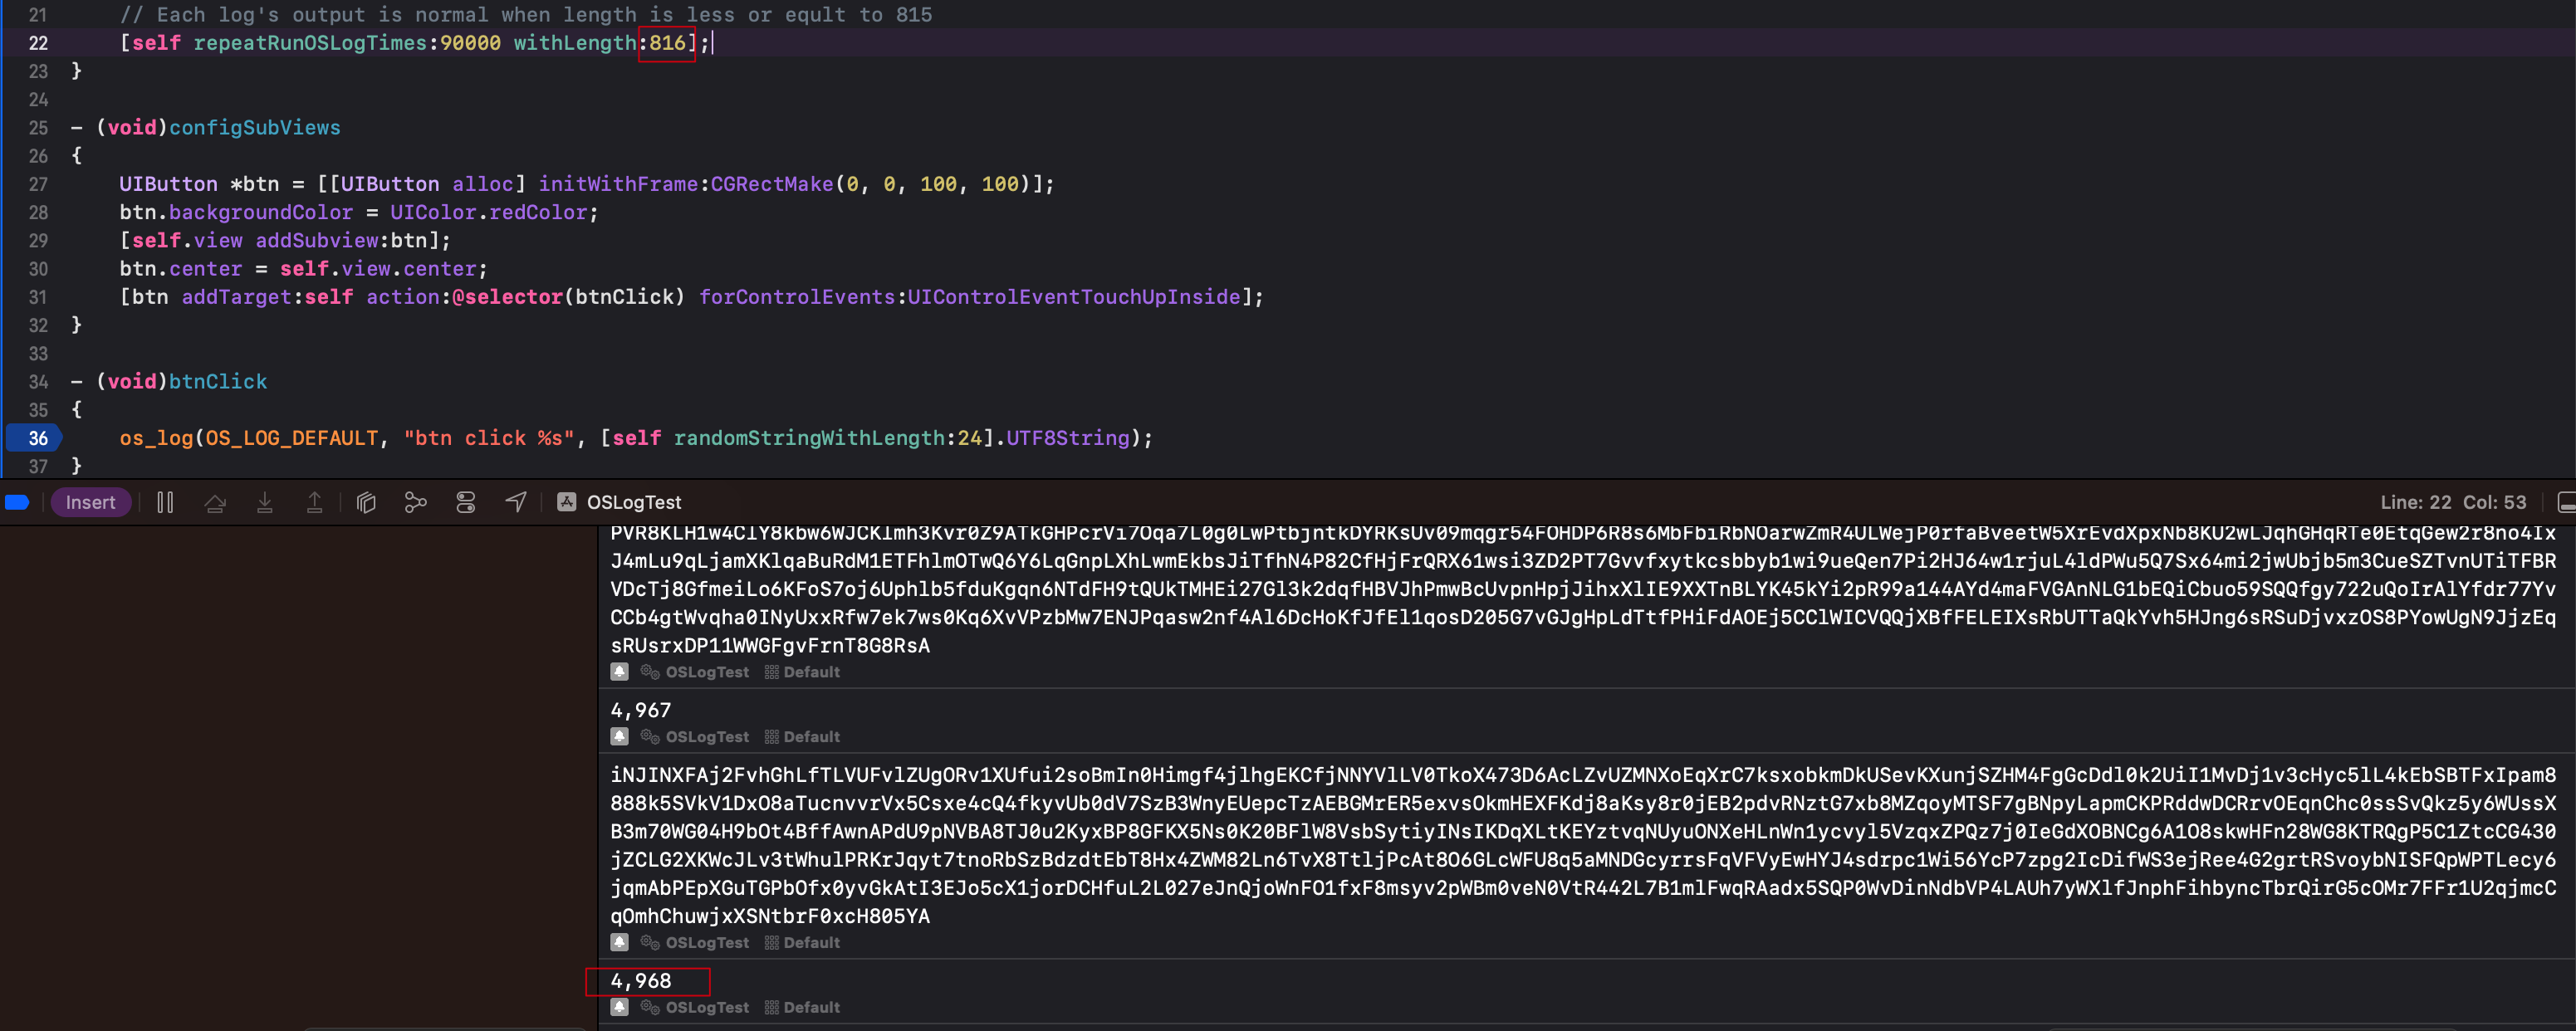The width and height of the screenshot is (2576, 1031).
Task: Select the 4,967 log entry
Action: [x=641, y=710]
